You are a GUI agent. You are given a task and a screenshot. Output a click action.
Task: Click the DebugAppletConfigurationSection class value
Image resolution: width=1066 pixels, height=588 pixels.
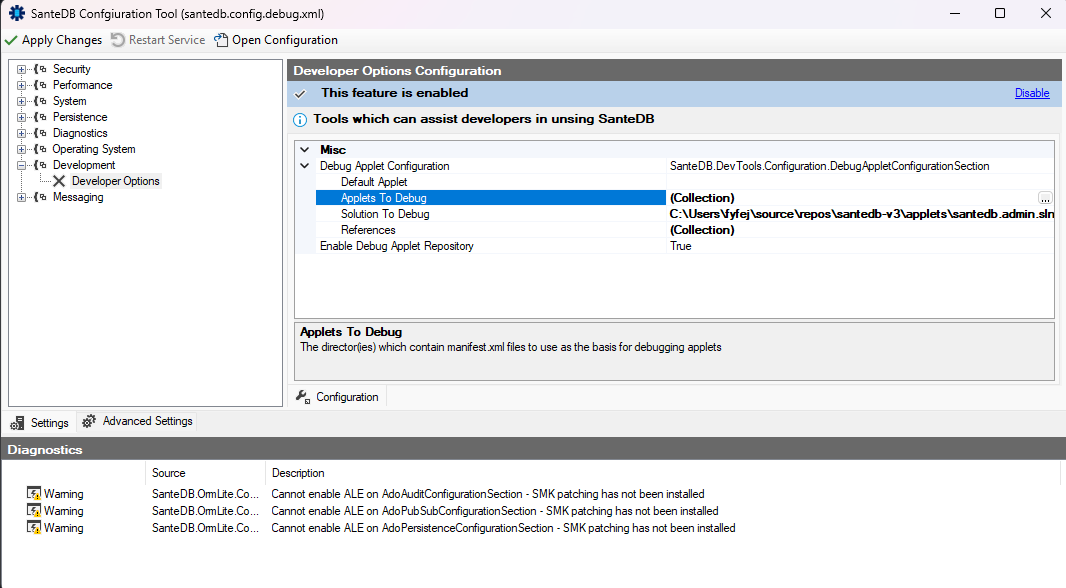coord(829,166)
